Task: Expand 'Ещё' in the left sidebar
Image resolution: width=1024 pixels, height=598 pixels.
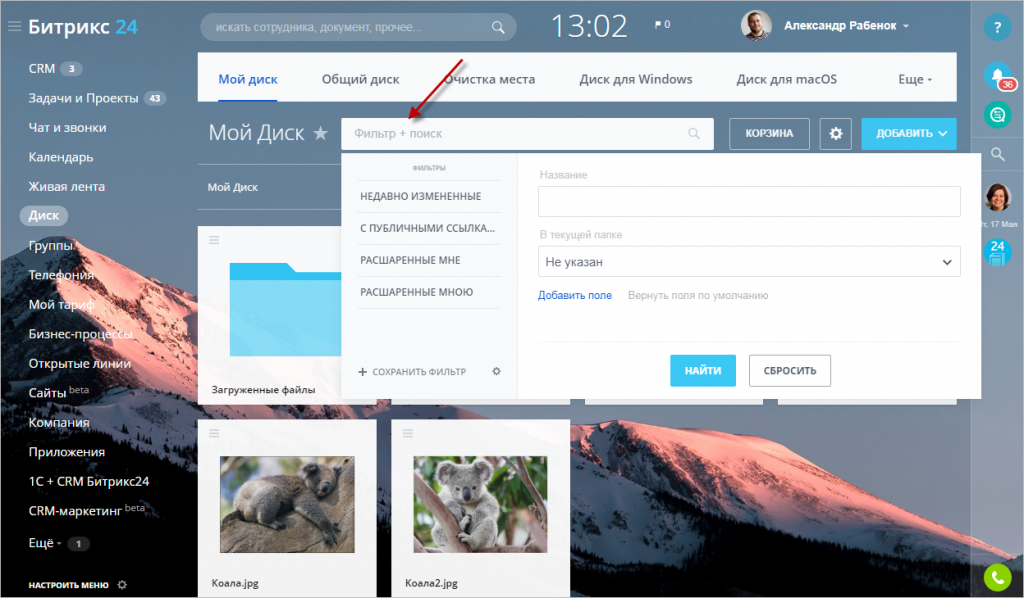Action: [x=45, y=543]
